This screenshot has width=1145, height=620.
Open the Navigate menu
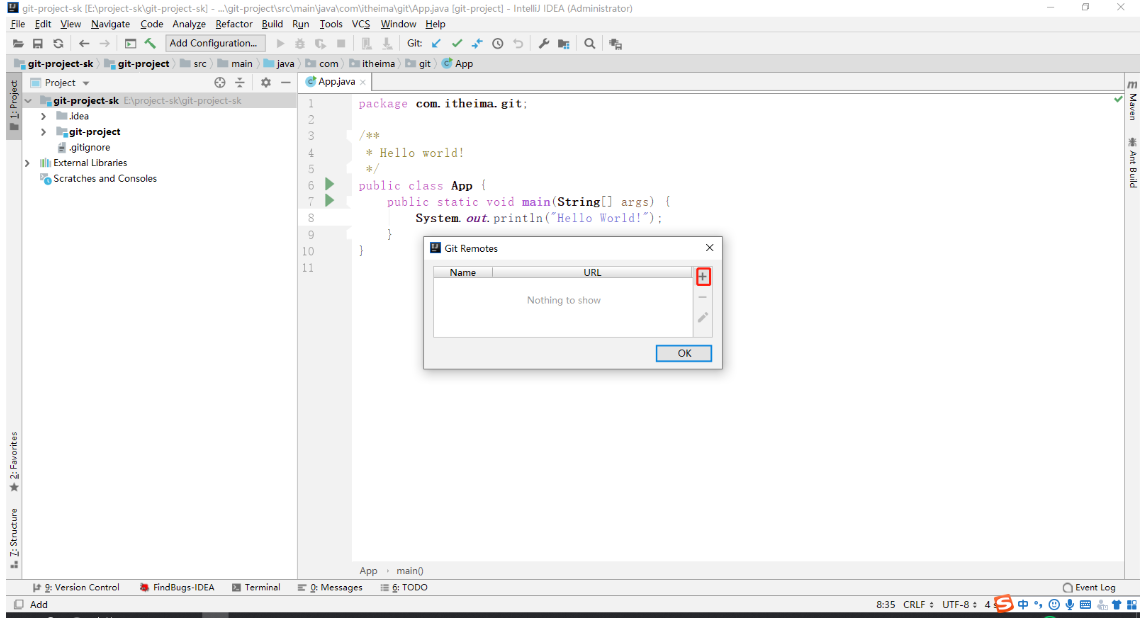(110, 24)
